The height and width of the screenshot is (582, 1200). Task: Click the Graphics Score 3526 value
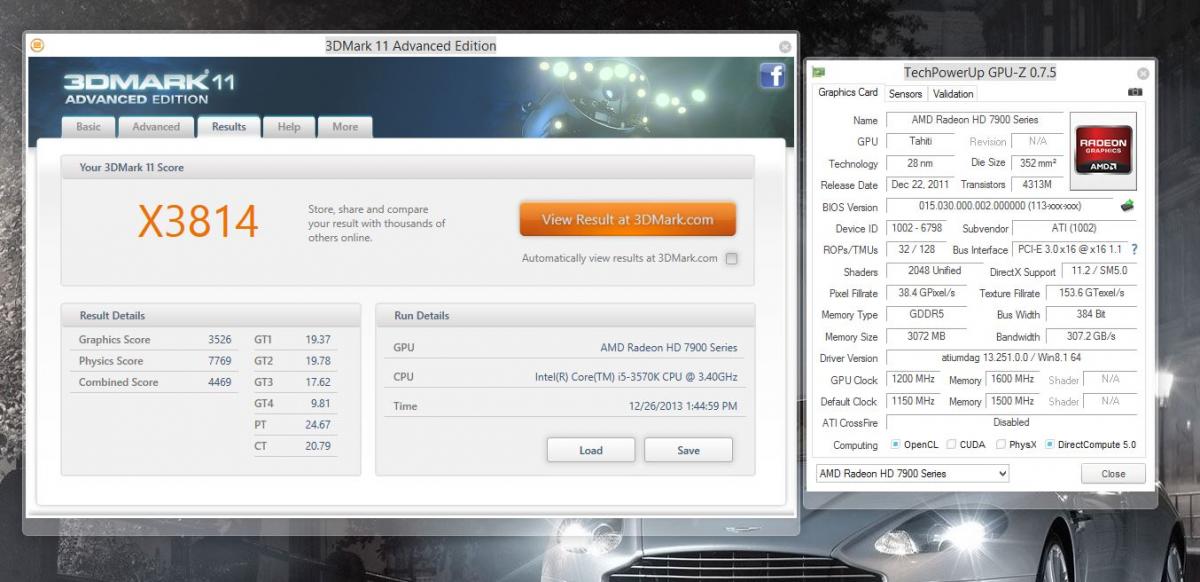[219, 340]
